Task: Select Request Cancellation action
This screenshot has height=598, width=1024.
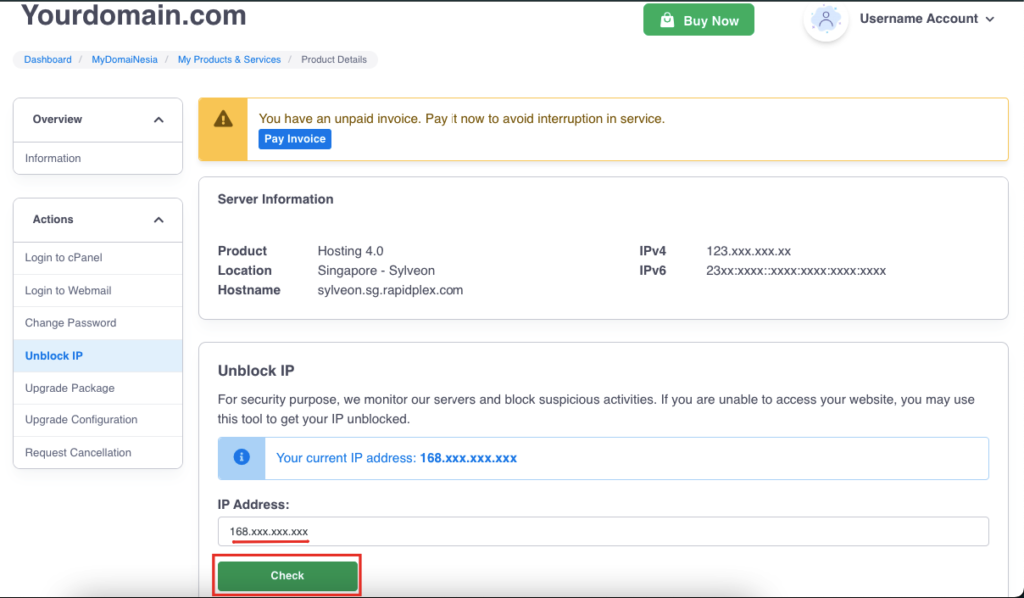Action: (x=98, y=452)
